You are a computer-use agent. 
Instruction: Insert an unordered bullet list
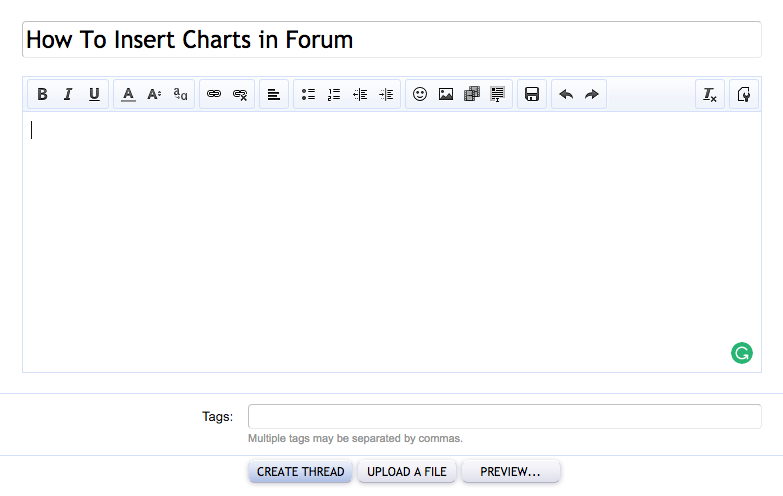pyautogui.click(x=308, y=95)
